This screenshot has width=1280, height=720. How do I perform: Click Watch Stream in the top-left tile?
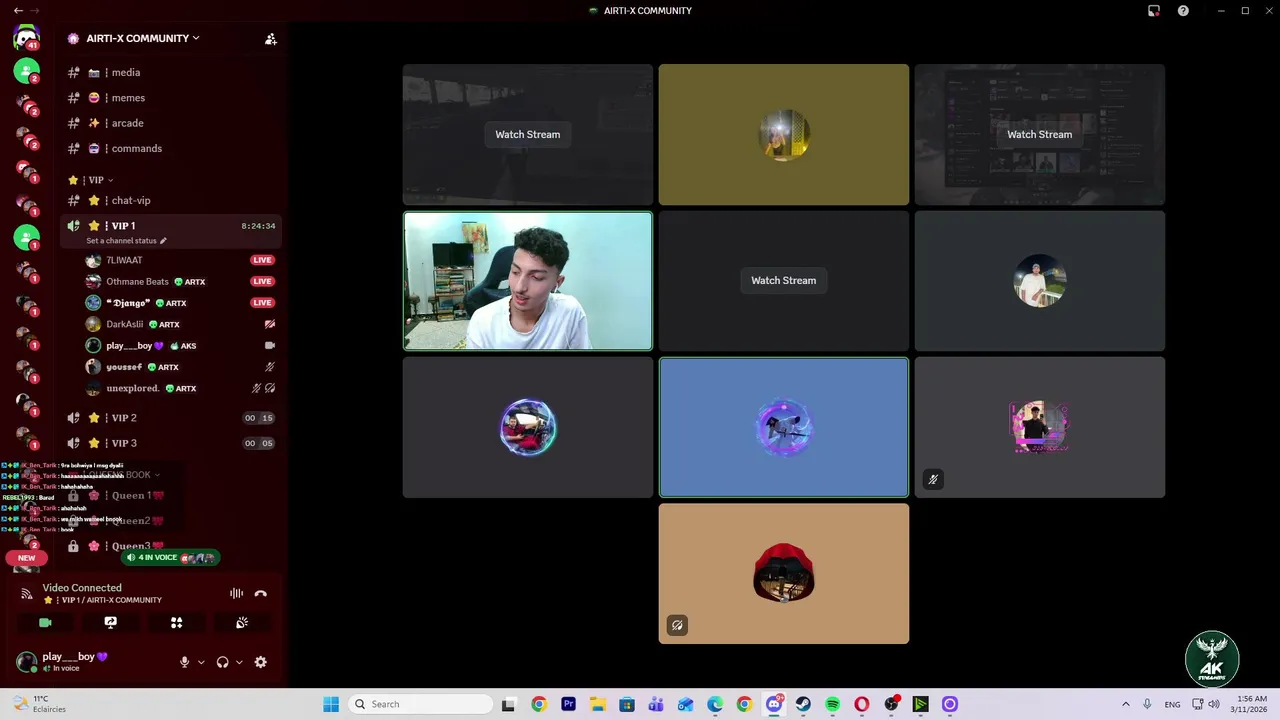coord(527,134)
